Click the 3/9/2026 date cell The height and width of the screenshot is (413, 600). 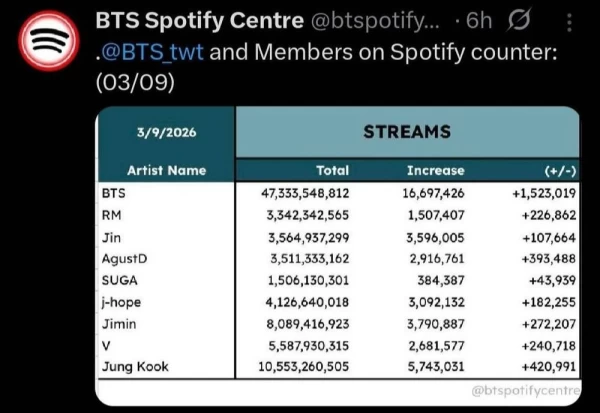tap(166, 132)
